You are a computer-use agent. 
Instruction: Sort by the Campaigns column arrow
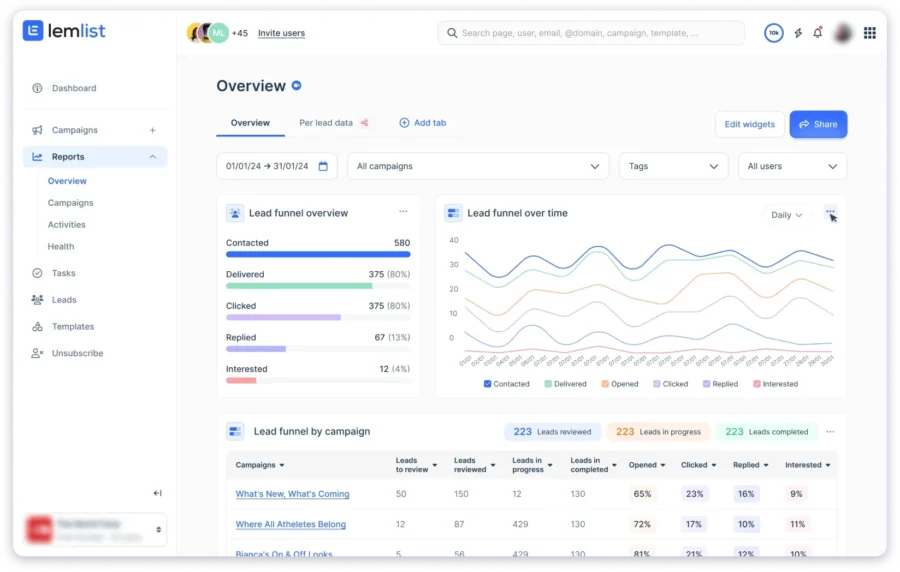(282, 465)
